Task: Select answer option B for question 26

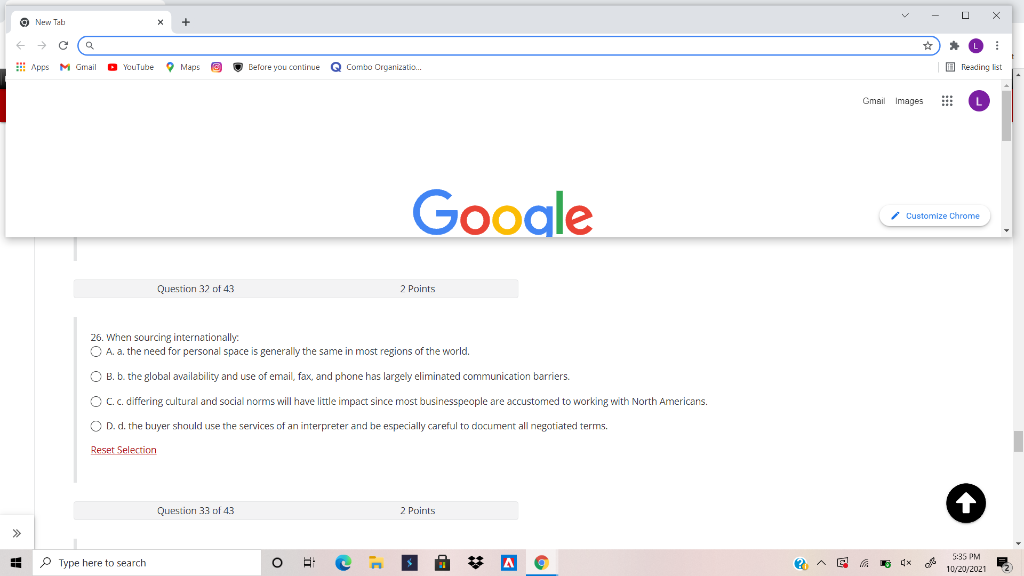Action: (96, 377)
